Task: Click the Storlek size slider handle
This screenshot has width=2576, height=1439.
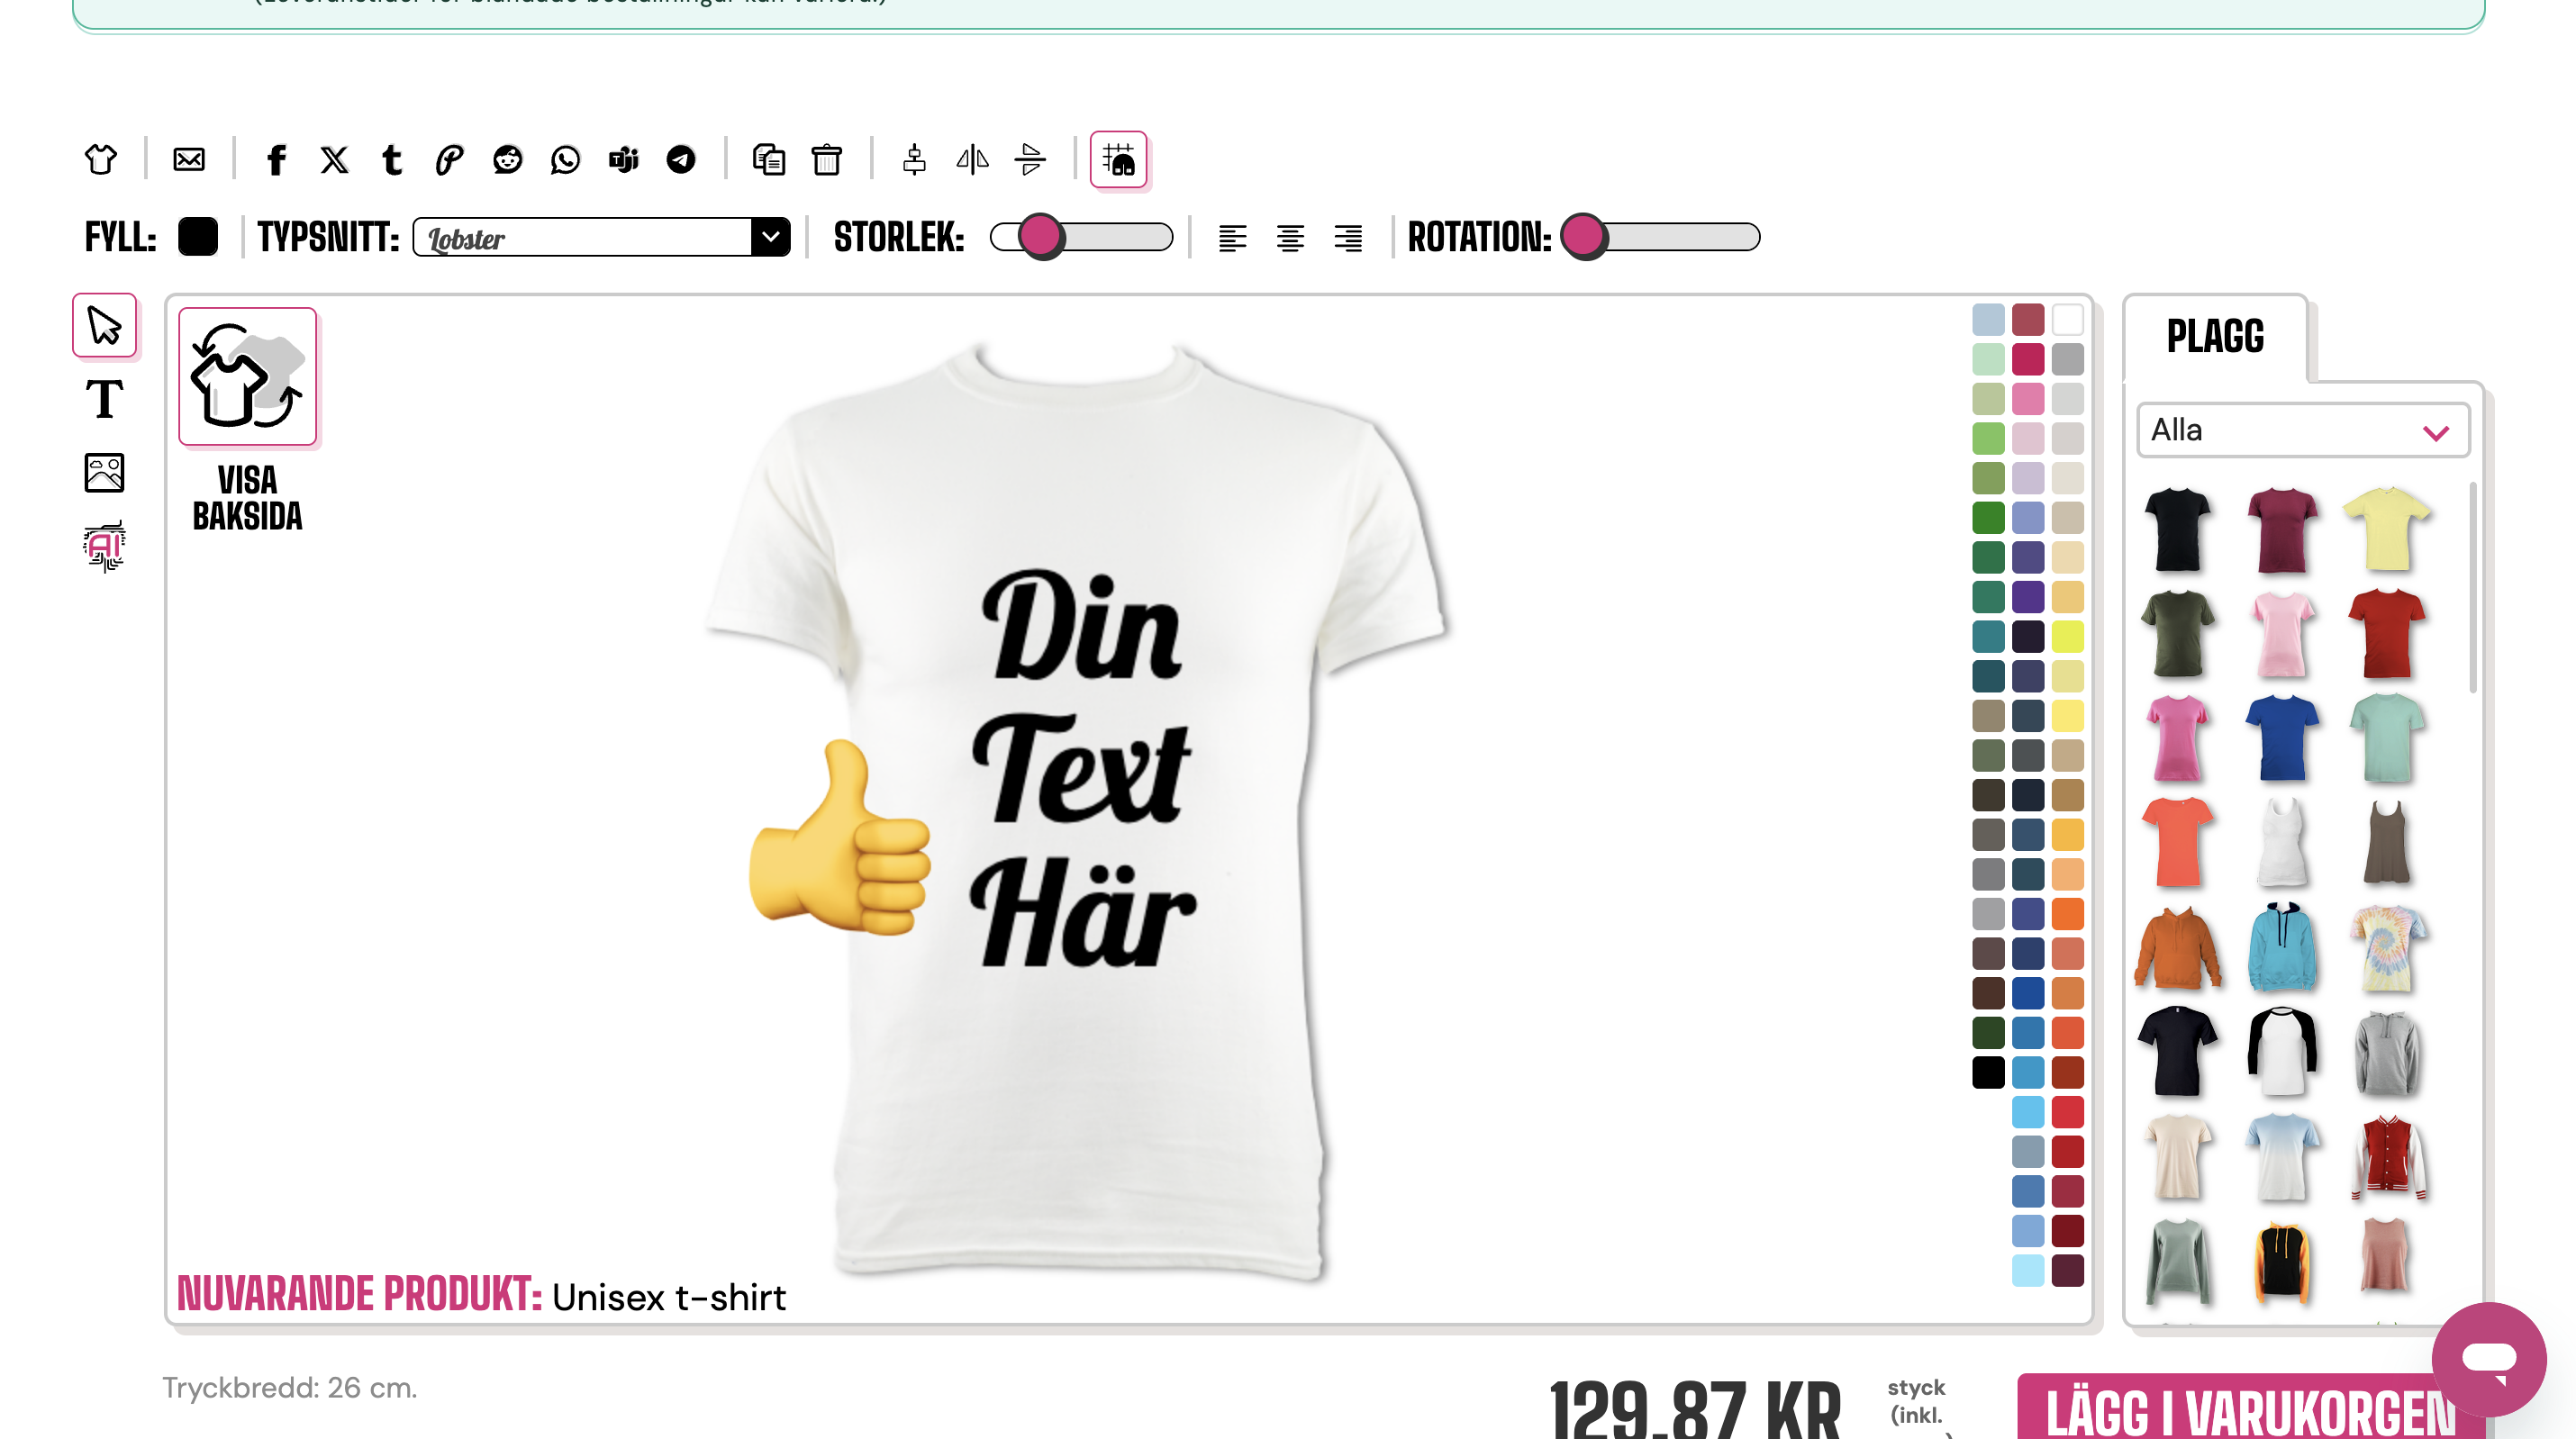Action: coord(1041,238)
